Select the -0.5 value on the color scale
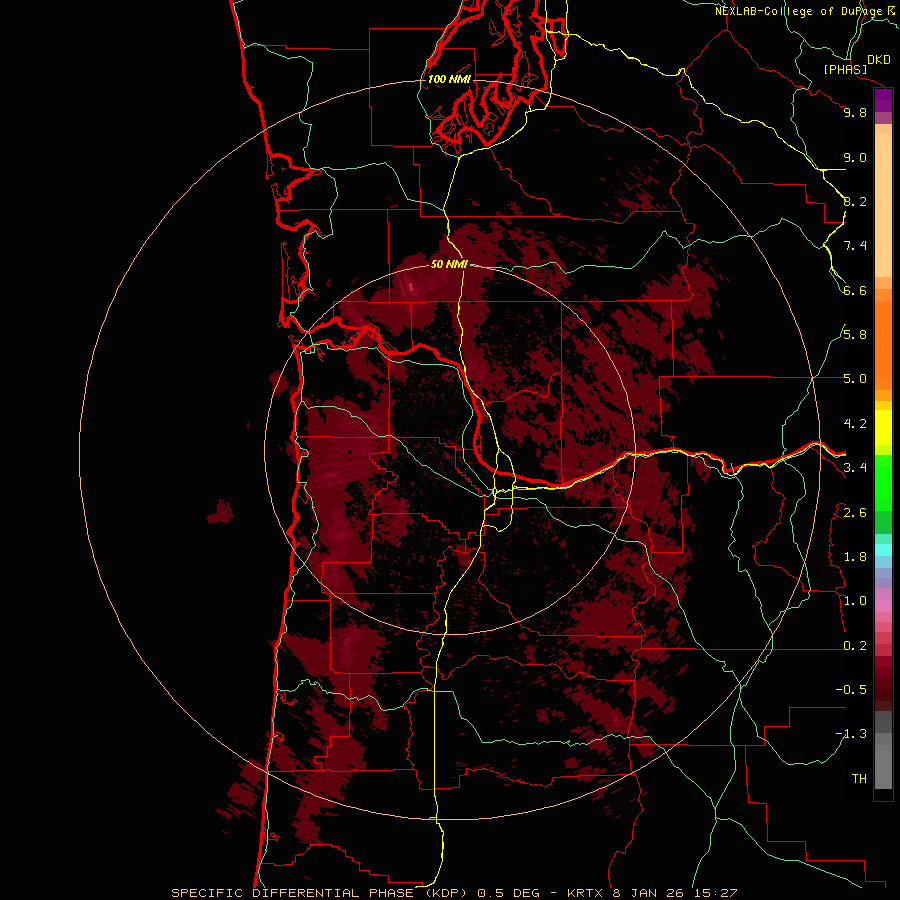 point(851,690)
